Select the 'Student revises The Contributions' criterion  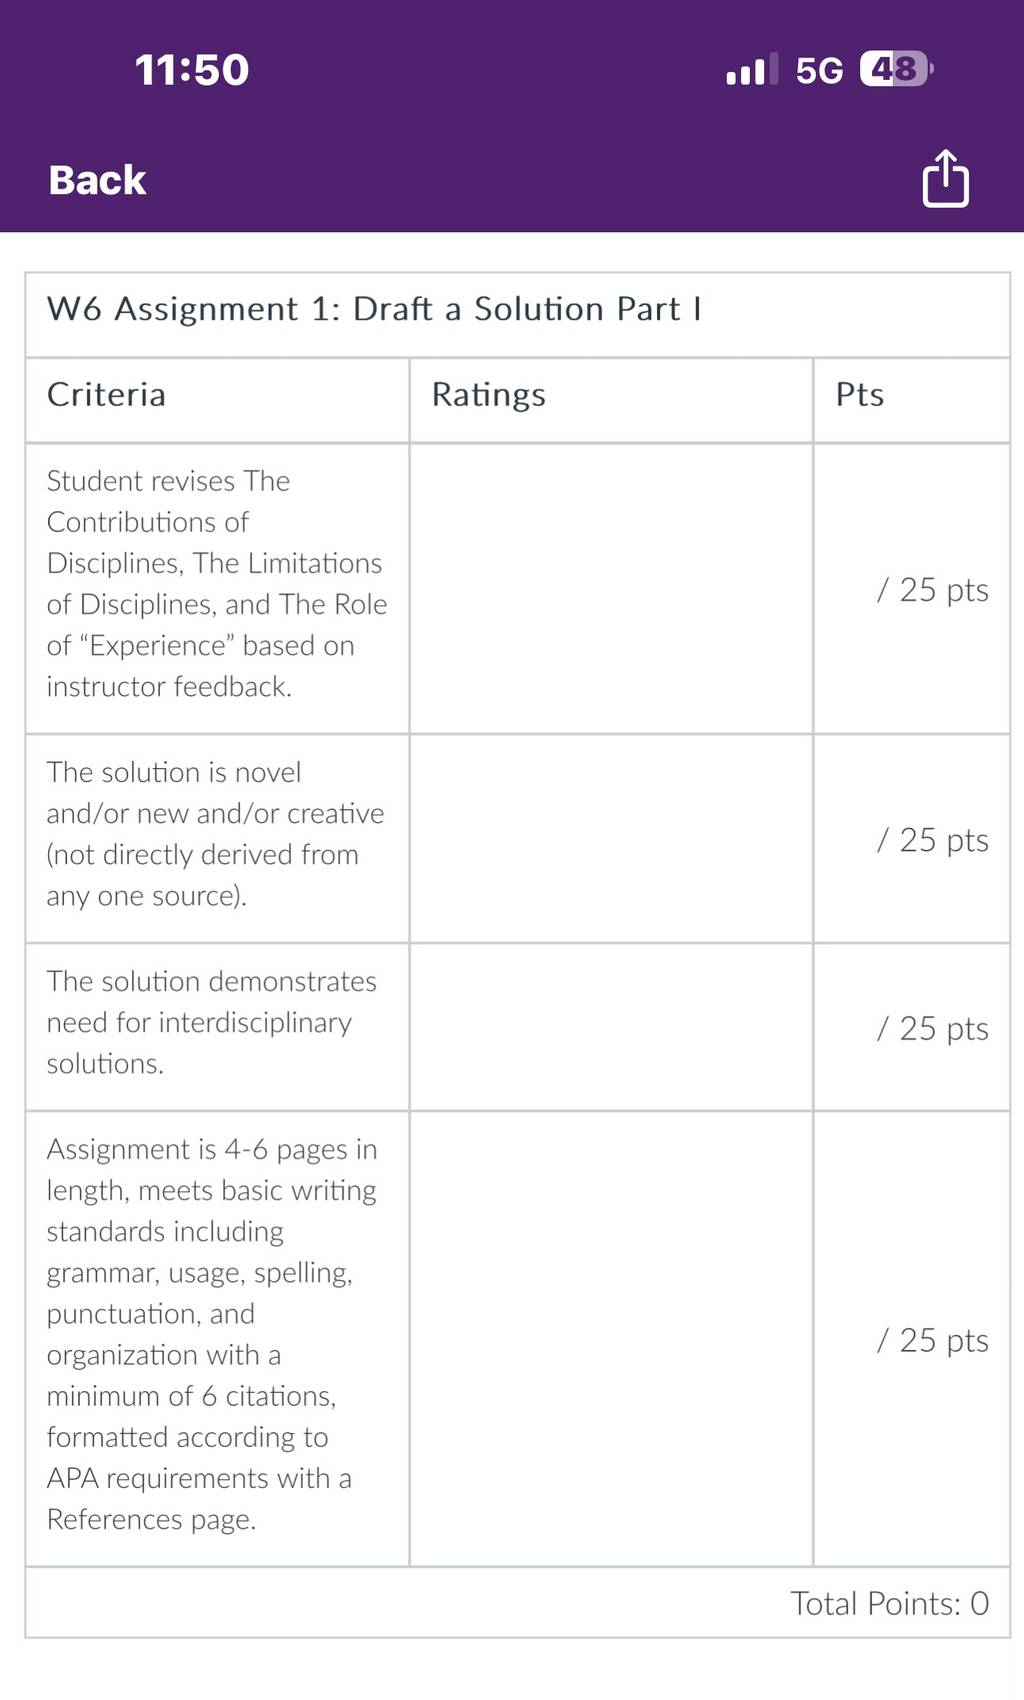pos(217,584)
